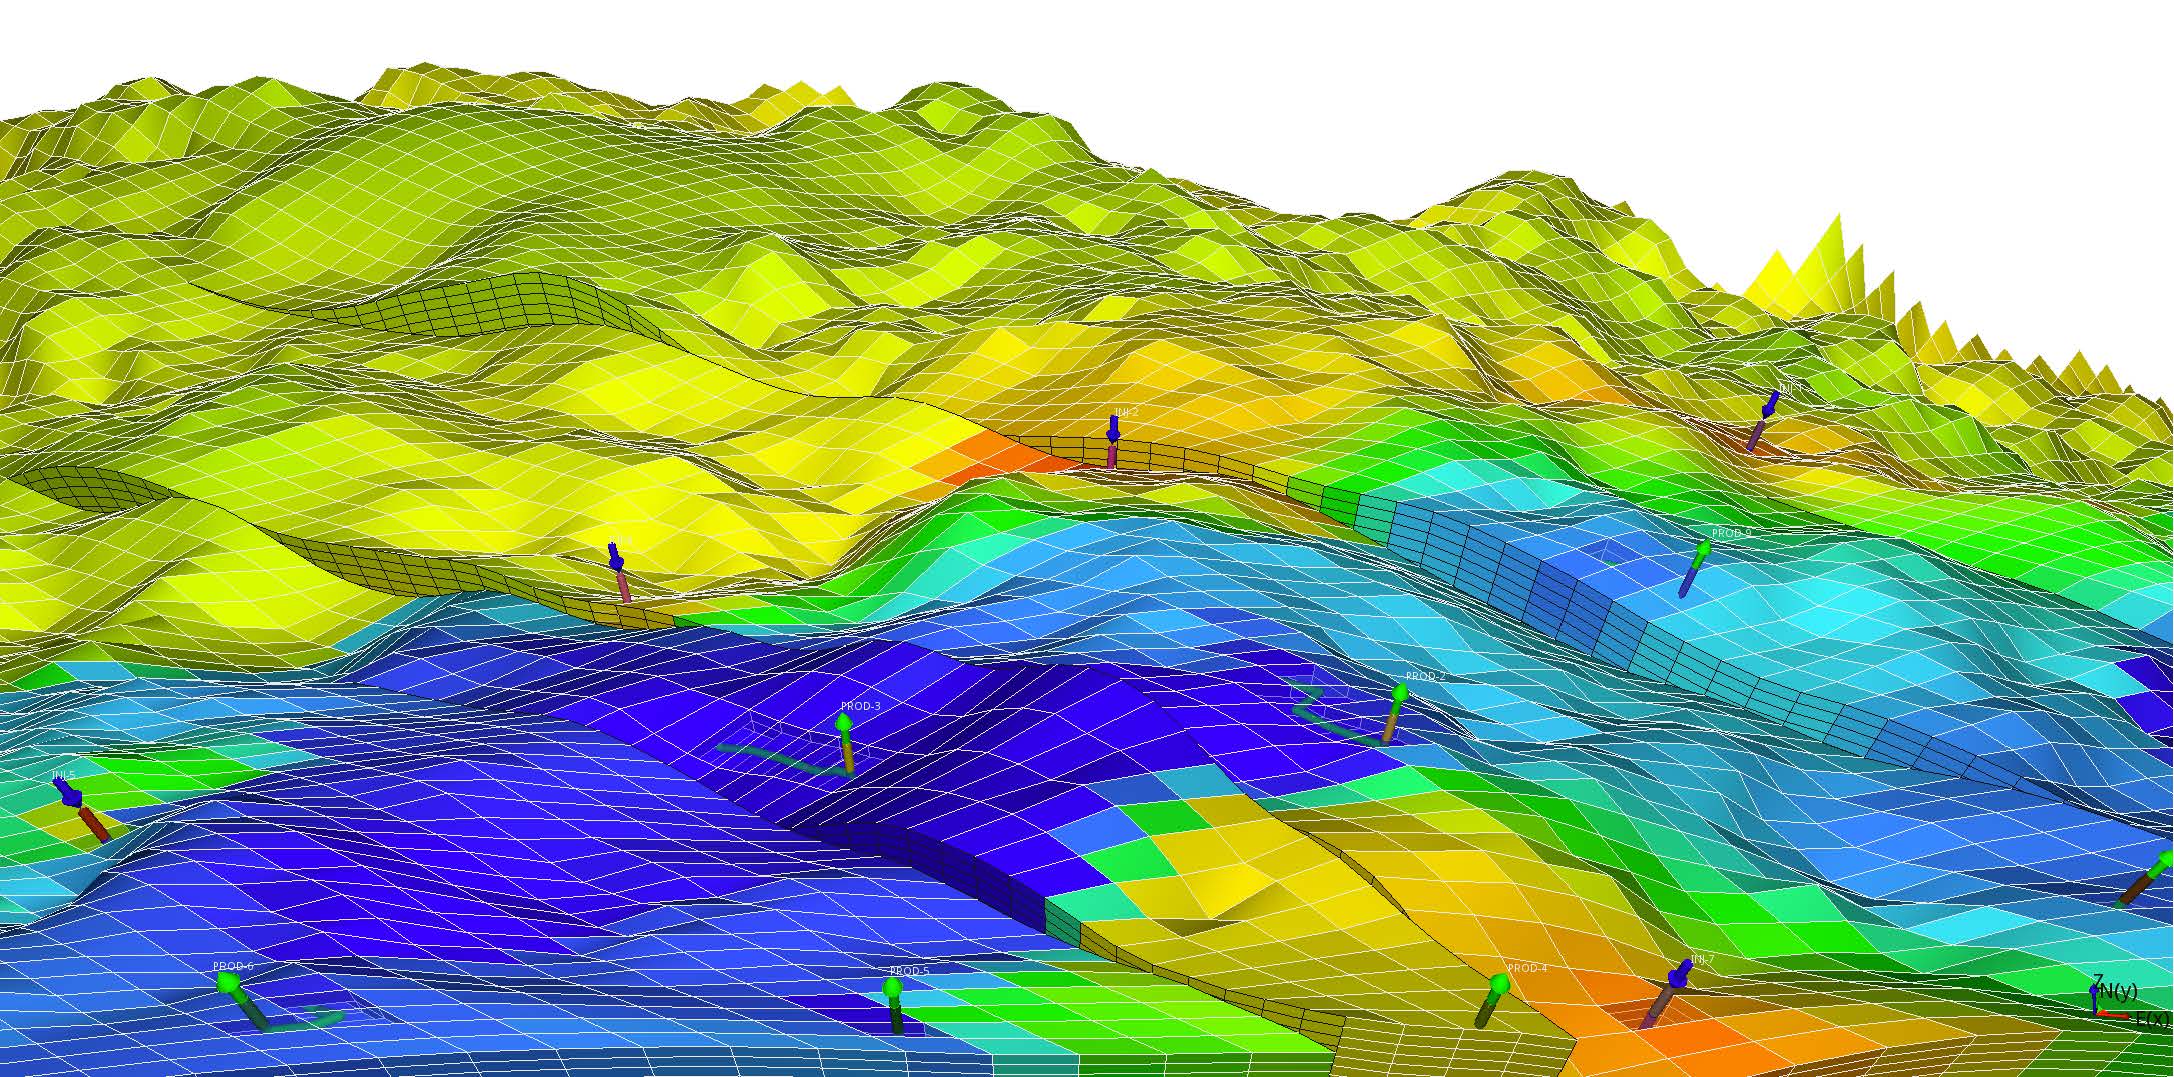Select the PROD-2 name label
Screen dimensions: 2174x1077
click(1425, 677)
